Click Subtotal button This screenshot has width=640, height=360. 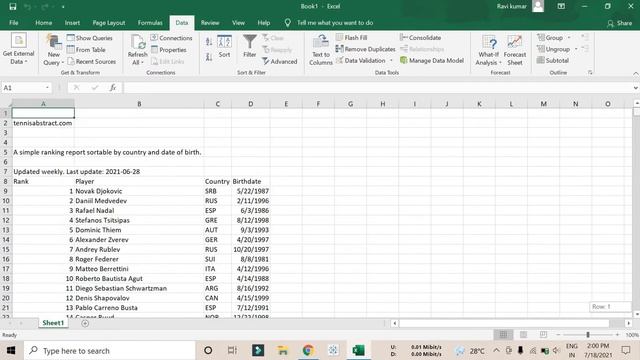point(553,60)
